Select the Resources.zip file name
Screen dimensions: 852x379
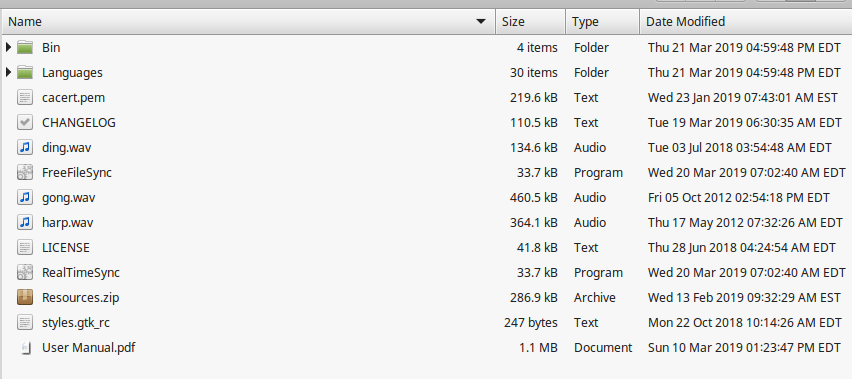(x=80, y=298)
